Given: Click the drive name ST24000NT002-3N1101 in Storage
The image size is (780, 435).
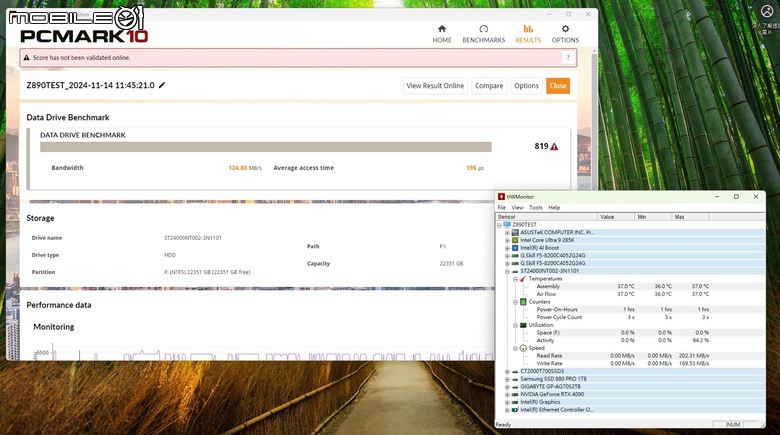Looking at the screenshot, I should tap(193, 238).
